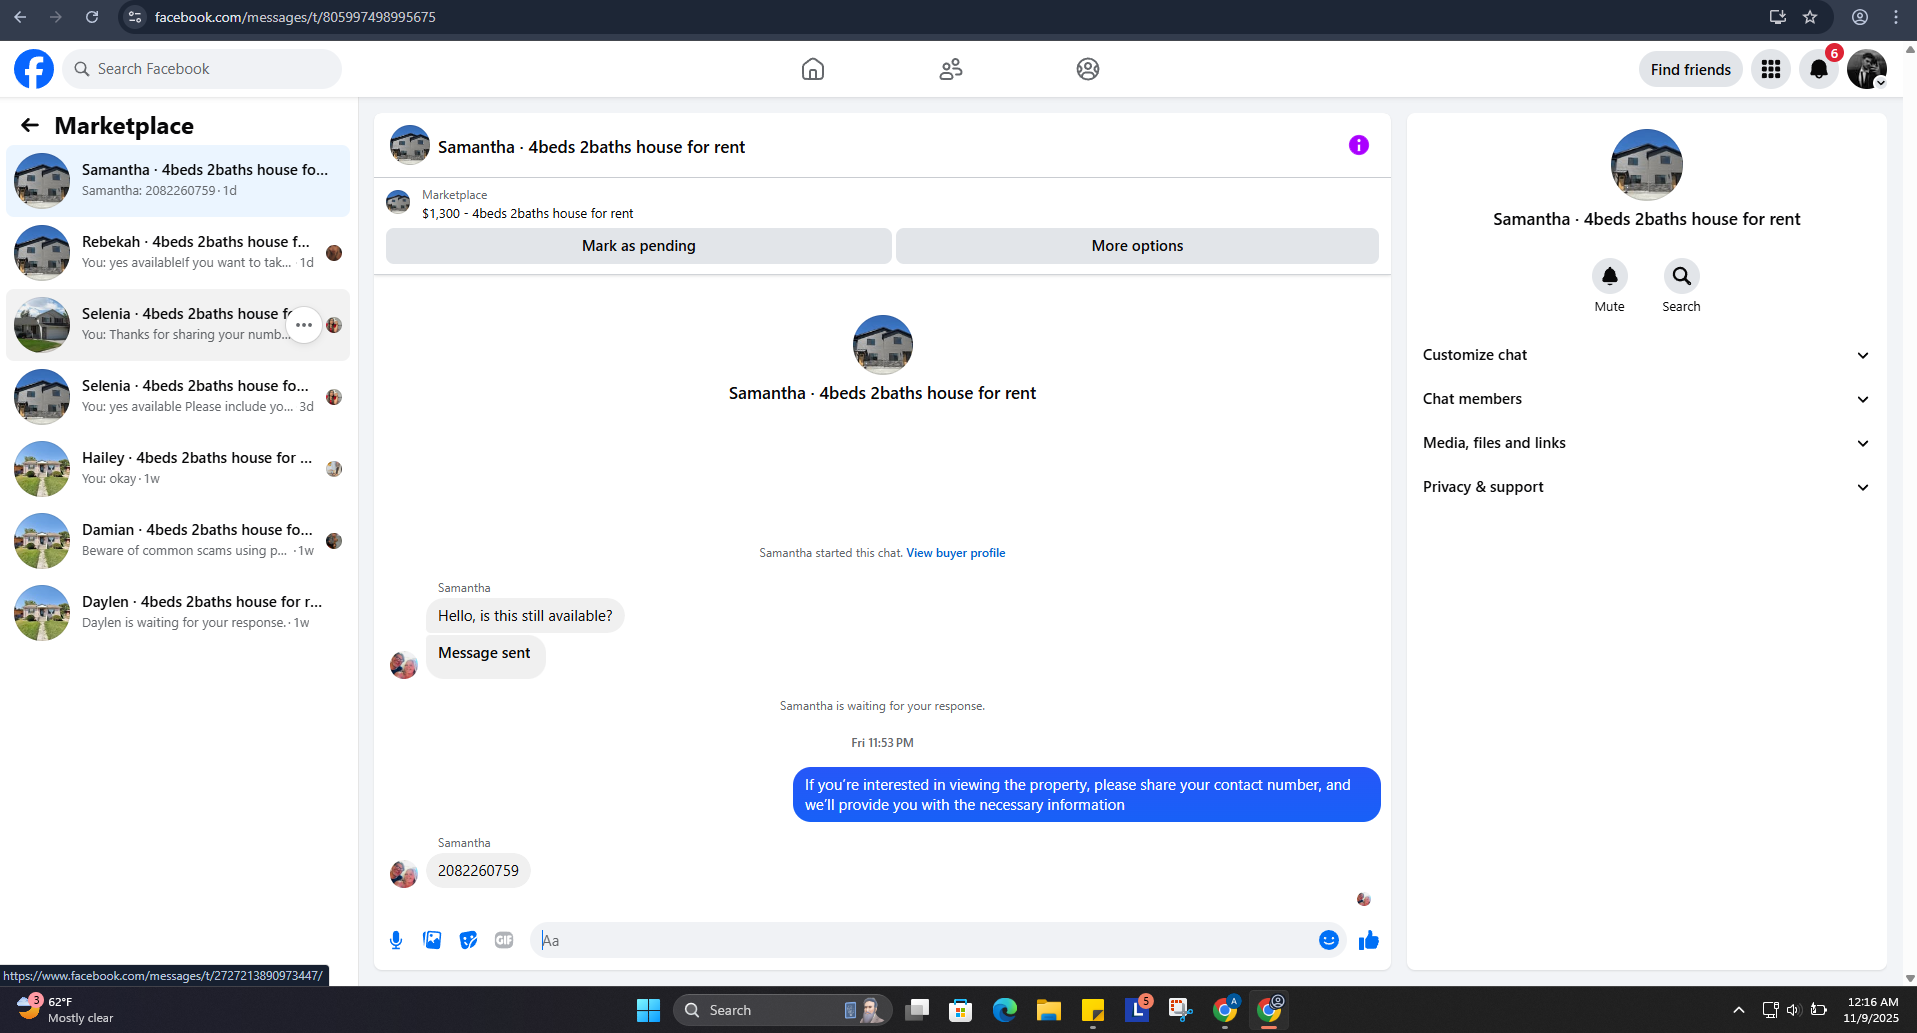Click More options button

coord(1137,246)
